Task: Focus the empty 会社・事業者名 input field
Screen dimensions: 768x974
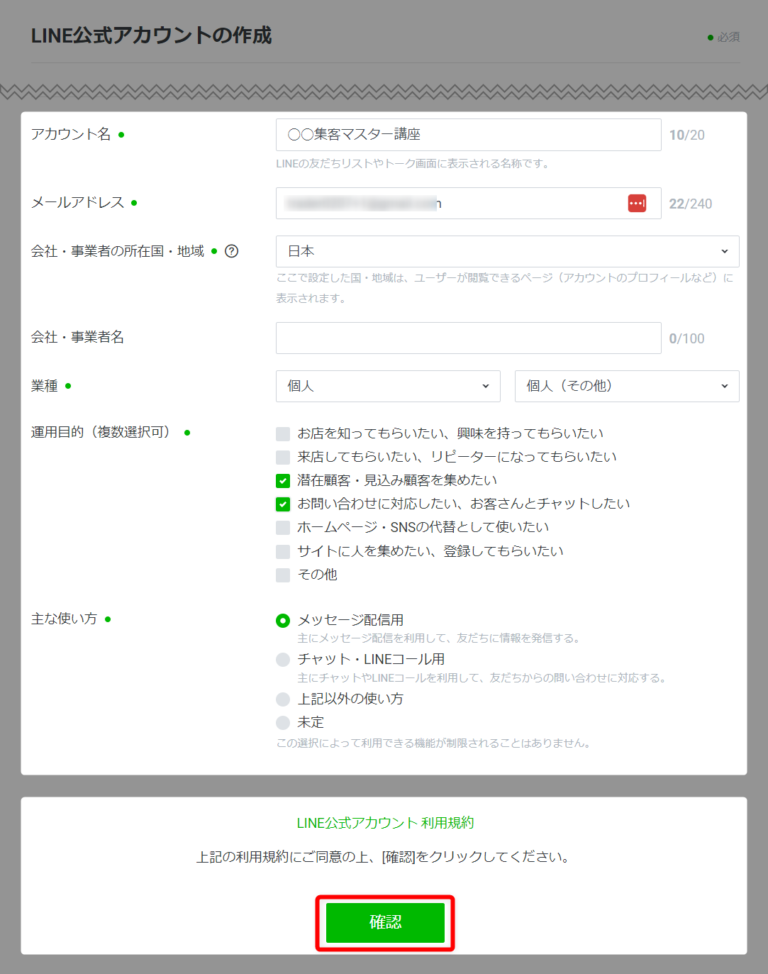Action: point(468,338)
